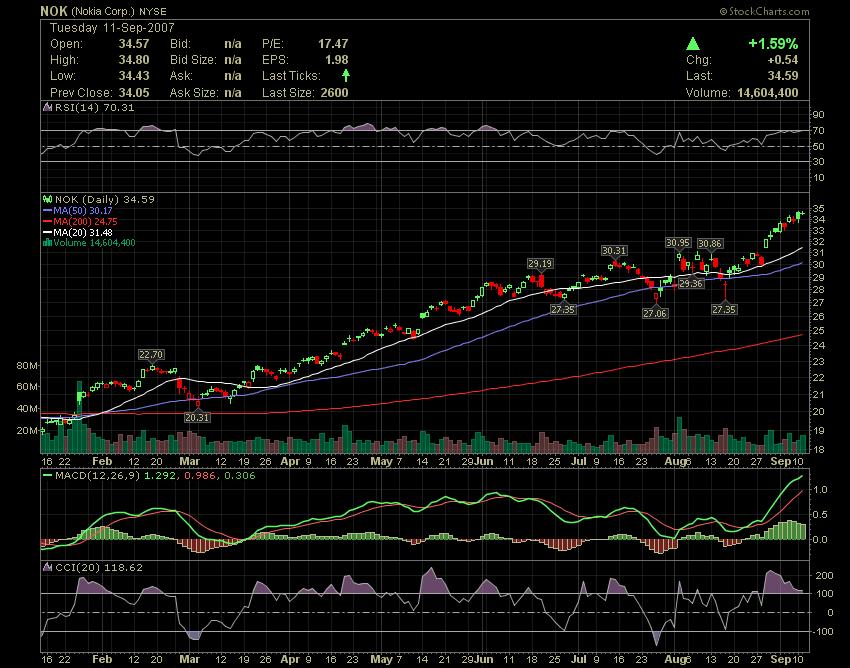Click the (Nokia Corp.) company name
Image resolution: width=850 pixels, height=668 pixels.
[x=103, y=11]
